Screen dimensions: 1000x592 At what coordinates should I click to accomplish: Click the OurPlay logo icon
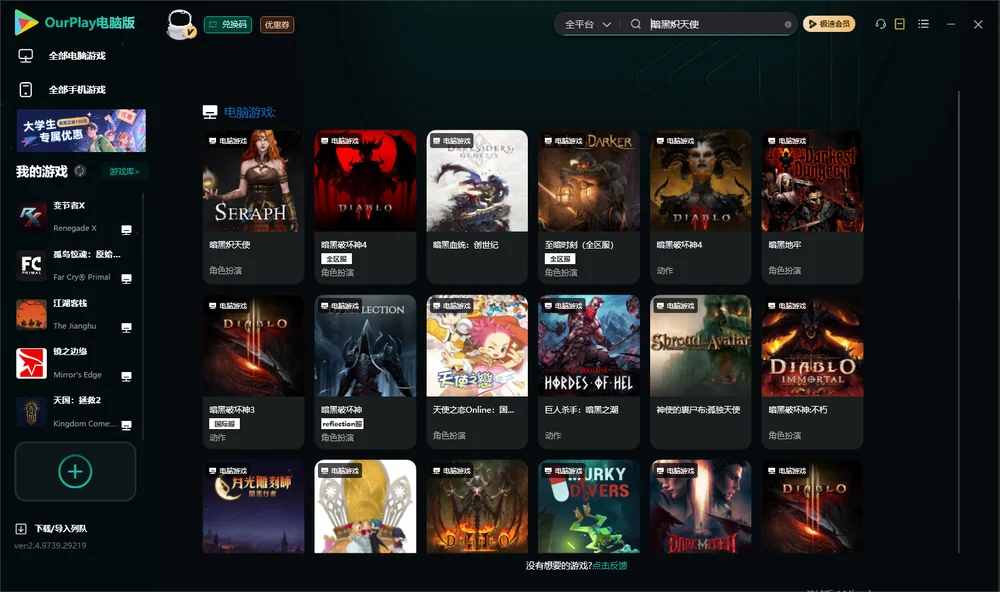26,22
